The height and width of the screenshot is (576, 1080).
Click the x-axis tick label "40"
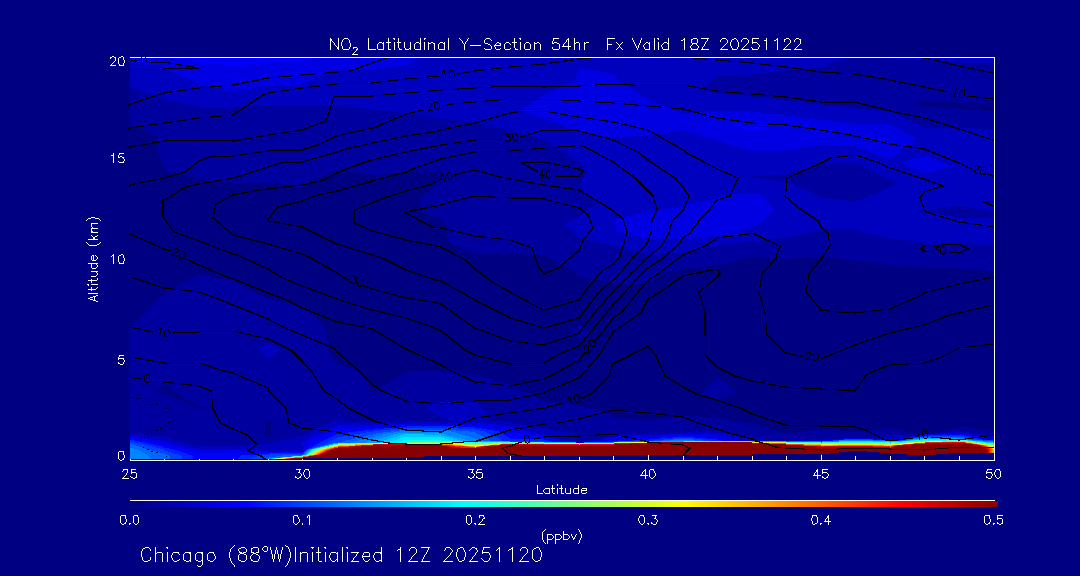pyautogui.click(x=648, y=474)
